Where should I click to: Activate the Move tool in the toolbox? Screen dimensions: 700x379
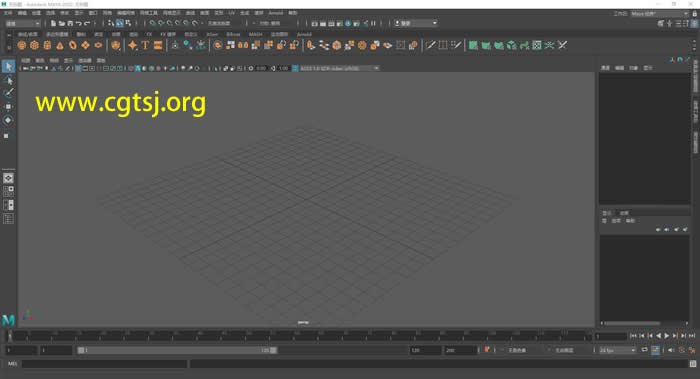pyautogui.click(x=8, y=107)
